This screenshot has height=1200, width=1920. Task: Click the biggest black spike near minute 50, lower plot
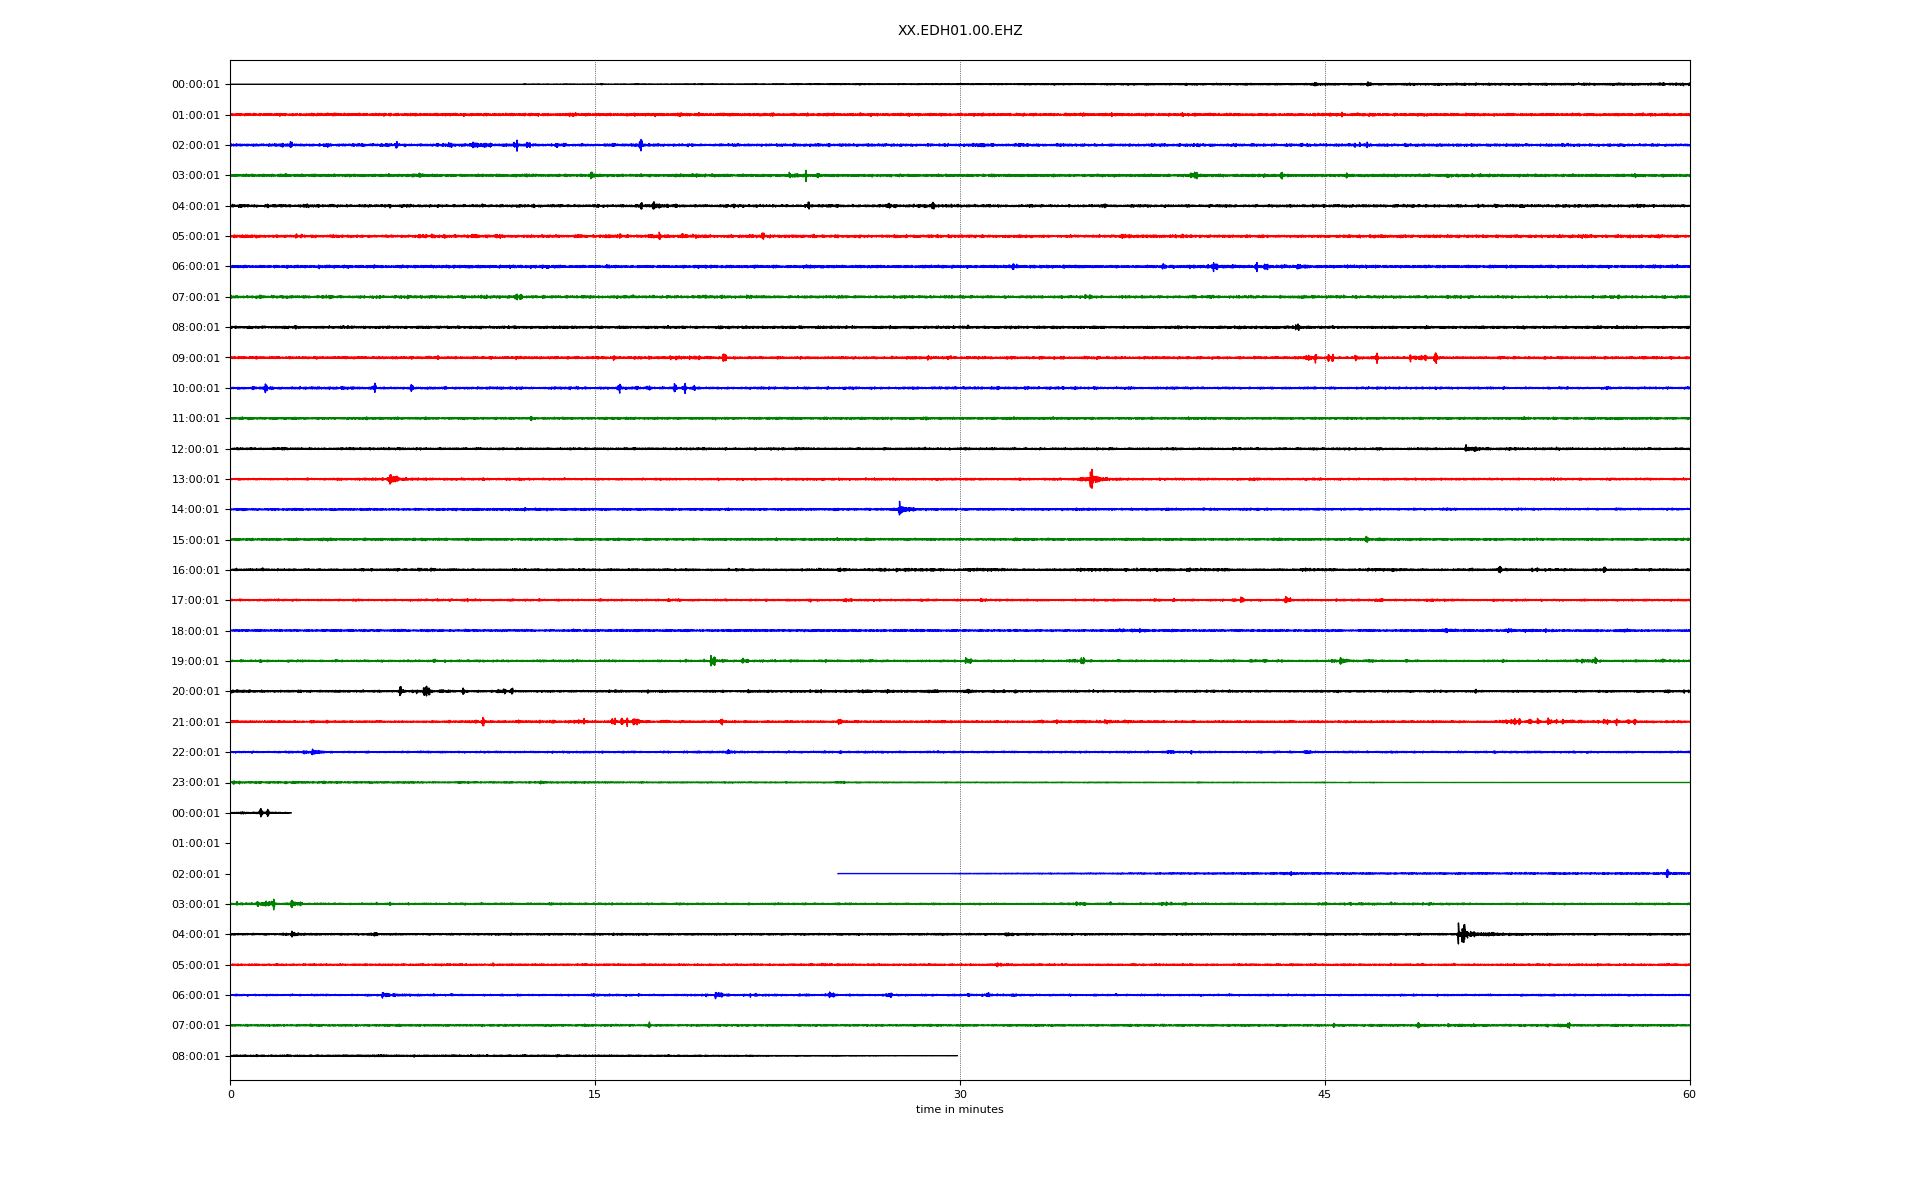(1461, 934)
